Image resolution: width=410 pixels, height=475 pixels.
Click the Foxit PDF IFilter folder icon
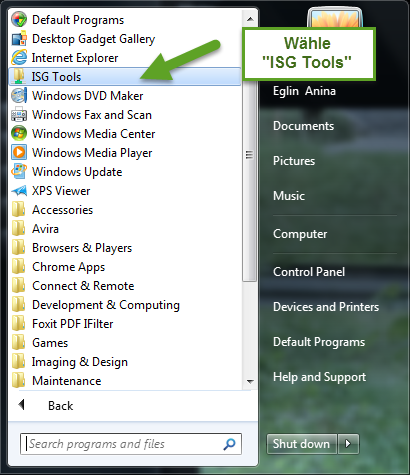[18, 324]
